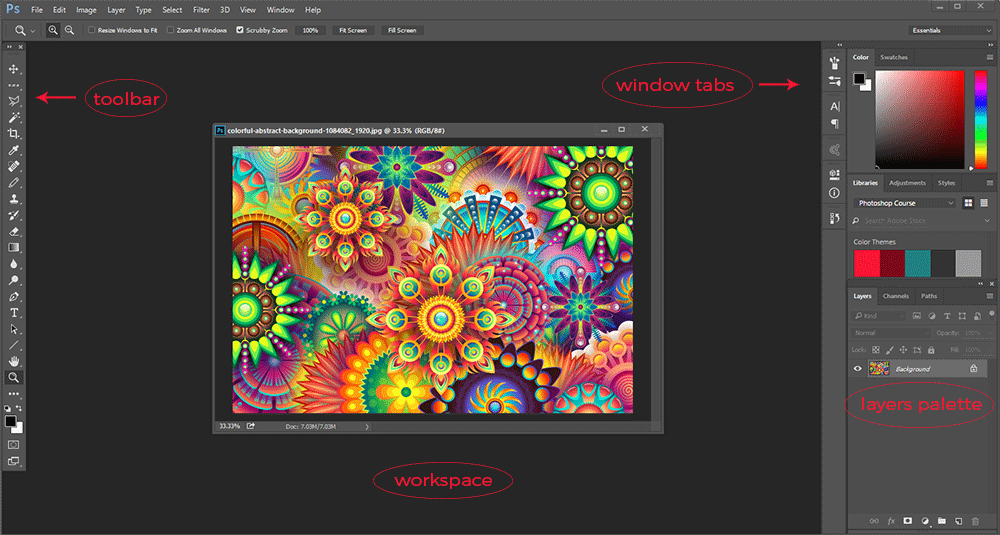Screen dimensions: 1000x535
Task: Open the Image menu
Action: point(86,10)
